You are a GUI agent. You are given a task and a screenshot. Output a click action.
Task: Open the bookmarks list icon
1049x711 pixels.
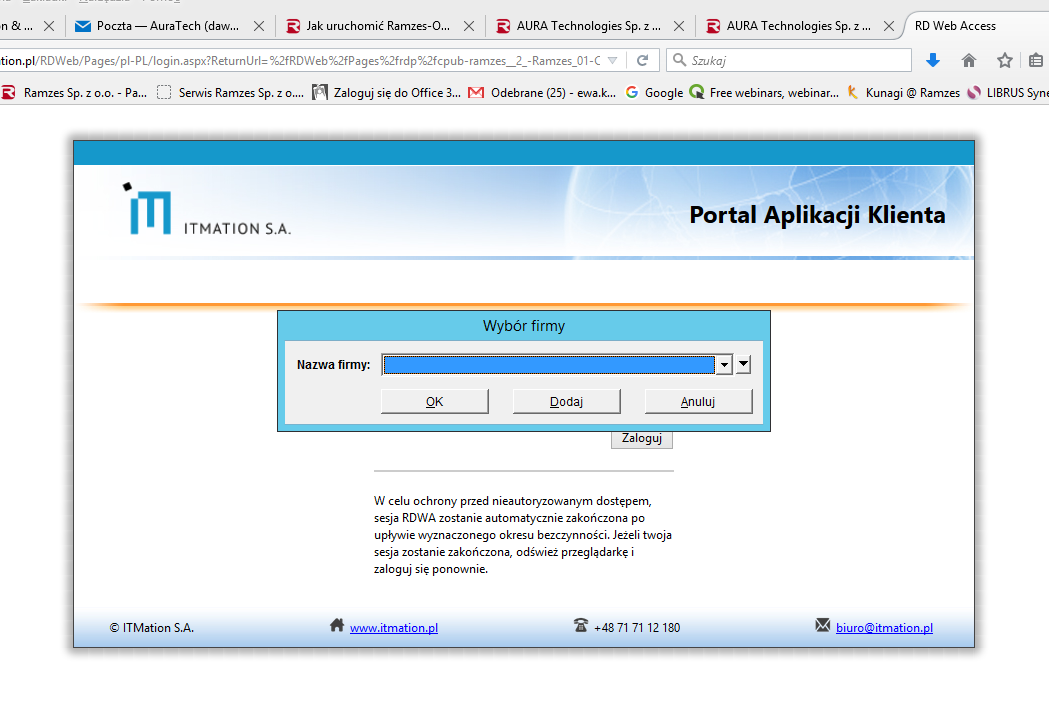pyautogui.click(x=1036, y=61)
